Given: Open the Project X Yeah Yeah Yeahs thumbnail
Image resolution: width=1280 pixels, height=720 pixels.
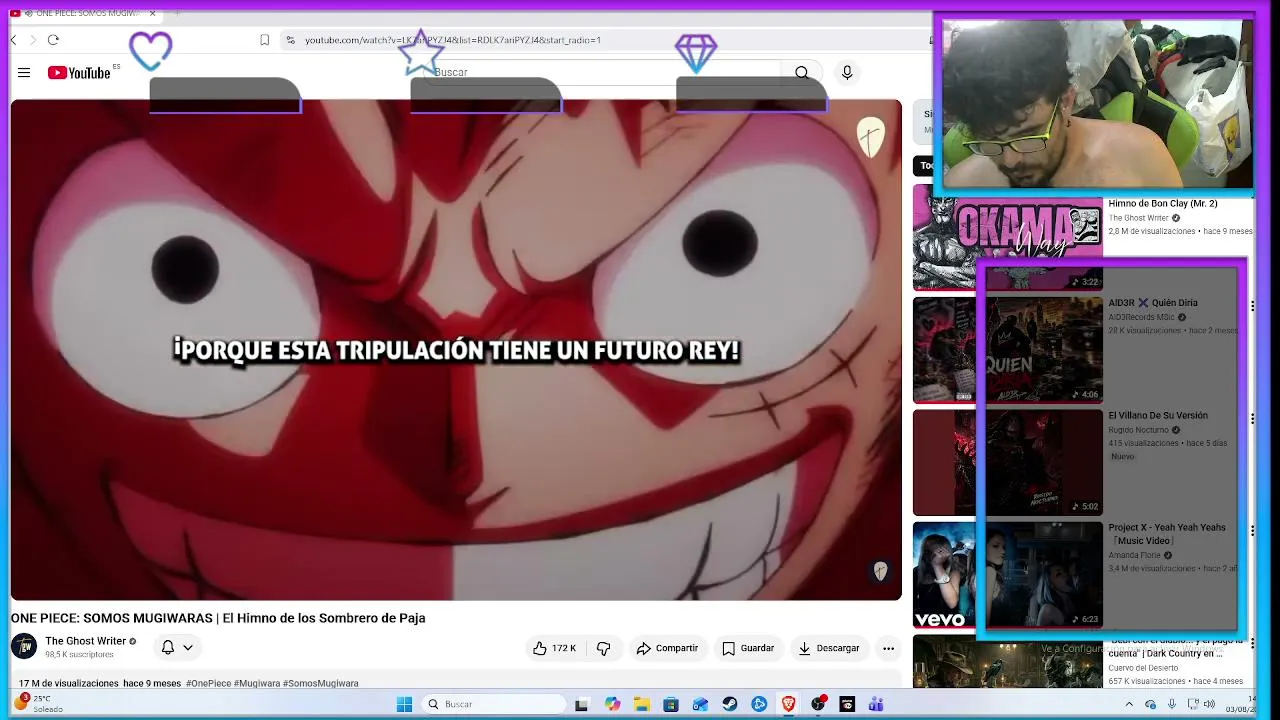Looking at the screenshot, I should click(1008, 575).
